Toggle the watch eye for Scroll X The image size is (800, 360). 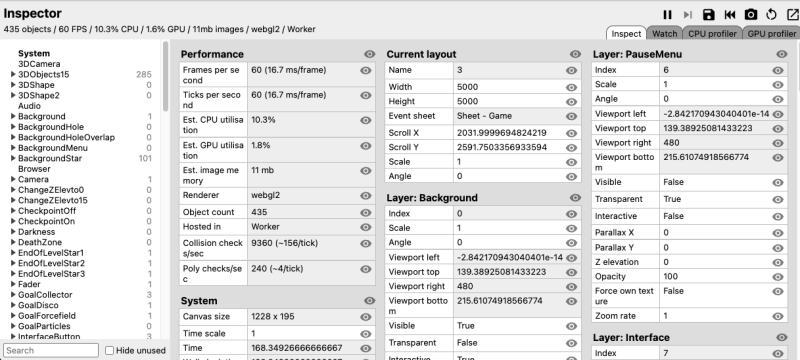(571, 133)
